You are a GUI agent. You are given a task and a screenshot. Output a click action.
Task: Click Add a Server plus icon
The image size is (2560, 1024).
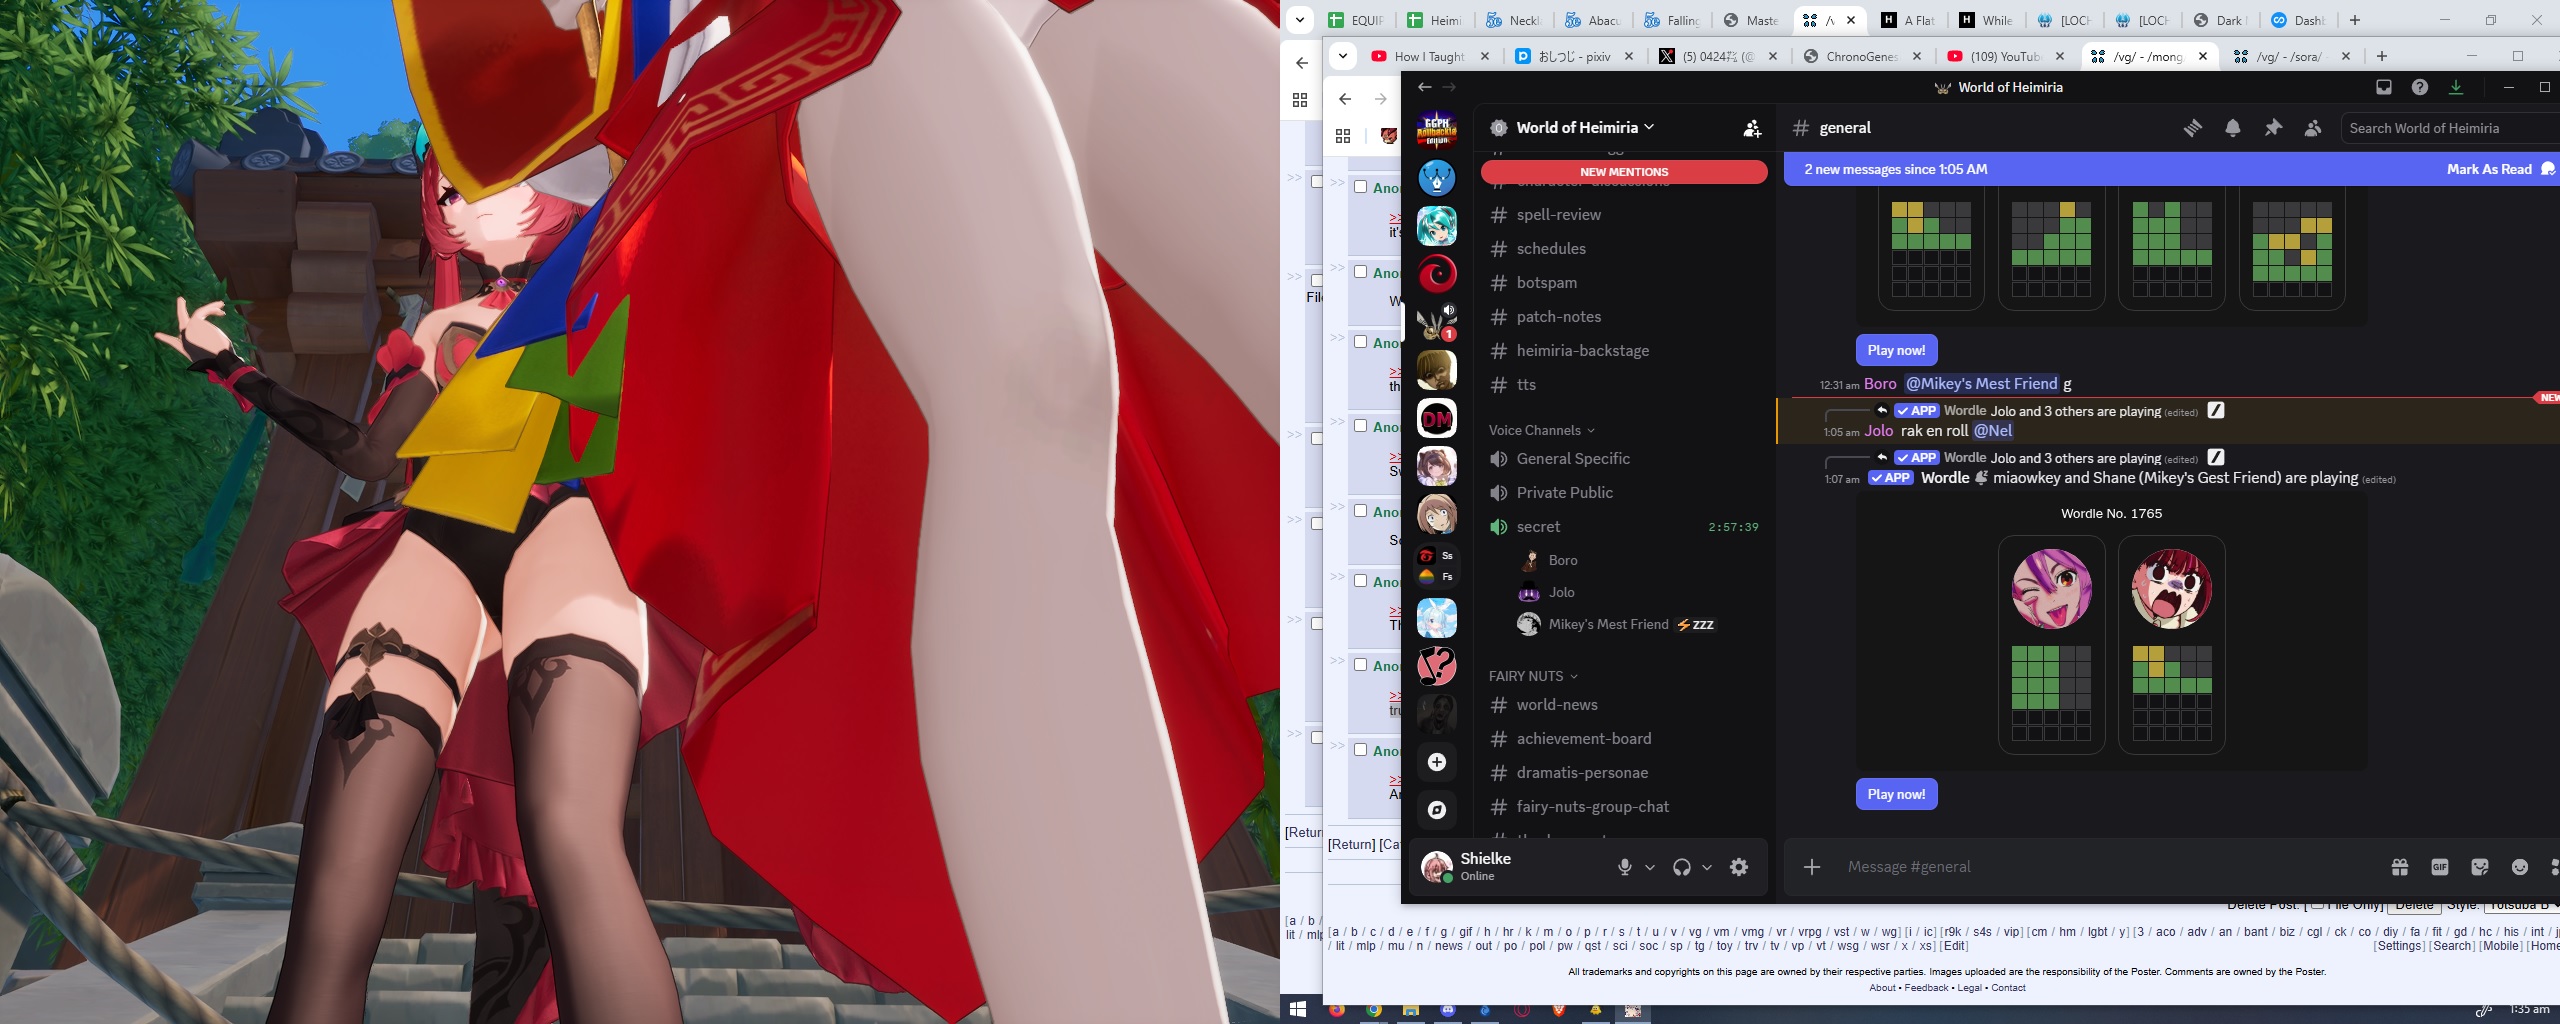click(1437, 762)
